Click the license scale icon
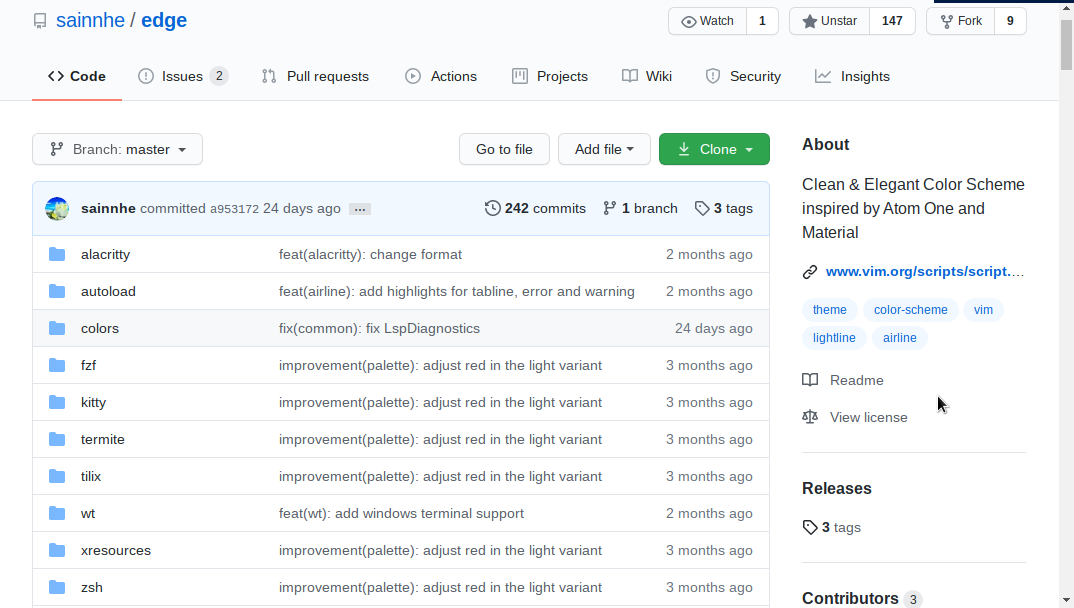Viewport: 1074px width, 608px height. coord(810,417)
